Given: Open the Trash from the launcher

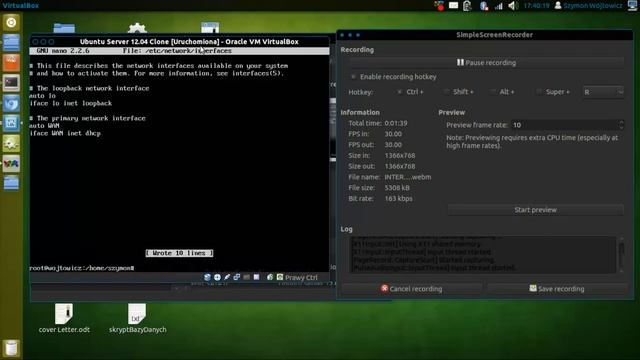Looking at the screenshot, I should (x=11, y=348).
